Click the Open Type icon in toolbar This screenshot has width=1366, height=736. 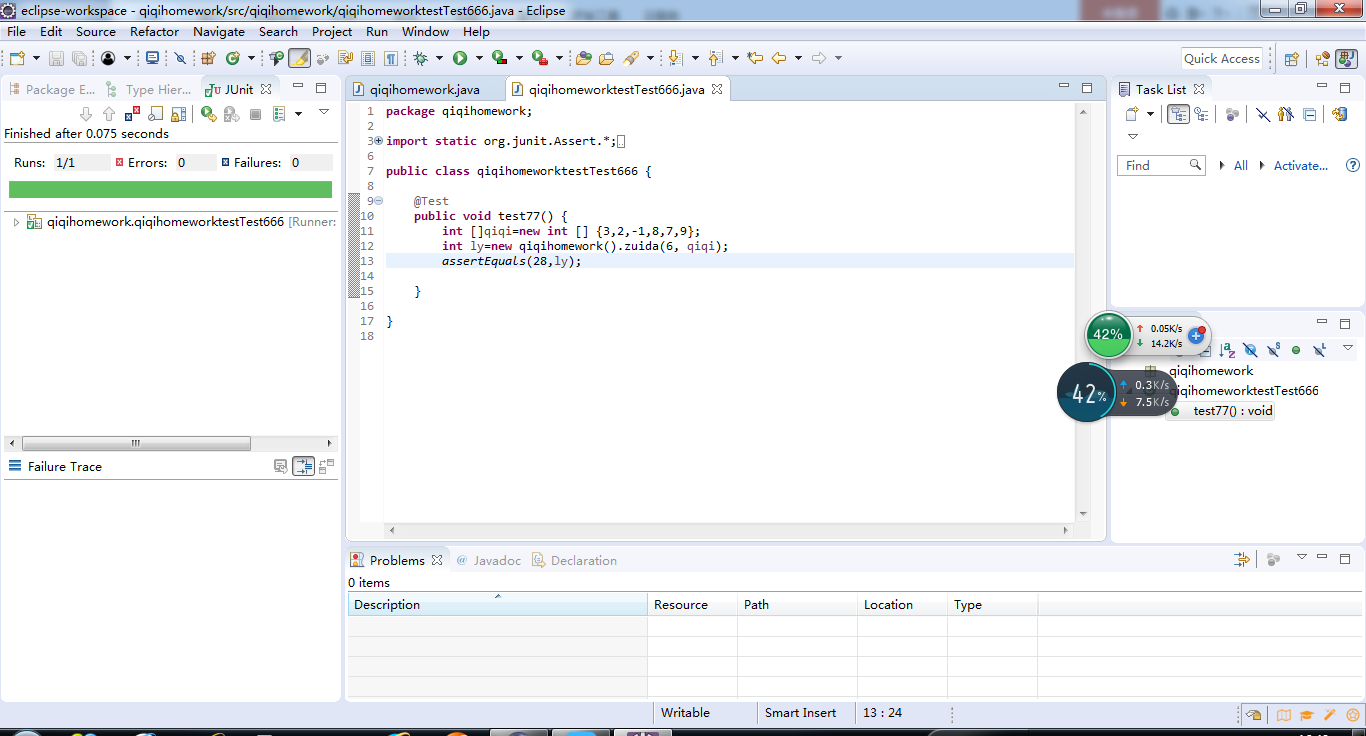coord(584,58)
